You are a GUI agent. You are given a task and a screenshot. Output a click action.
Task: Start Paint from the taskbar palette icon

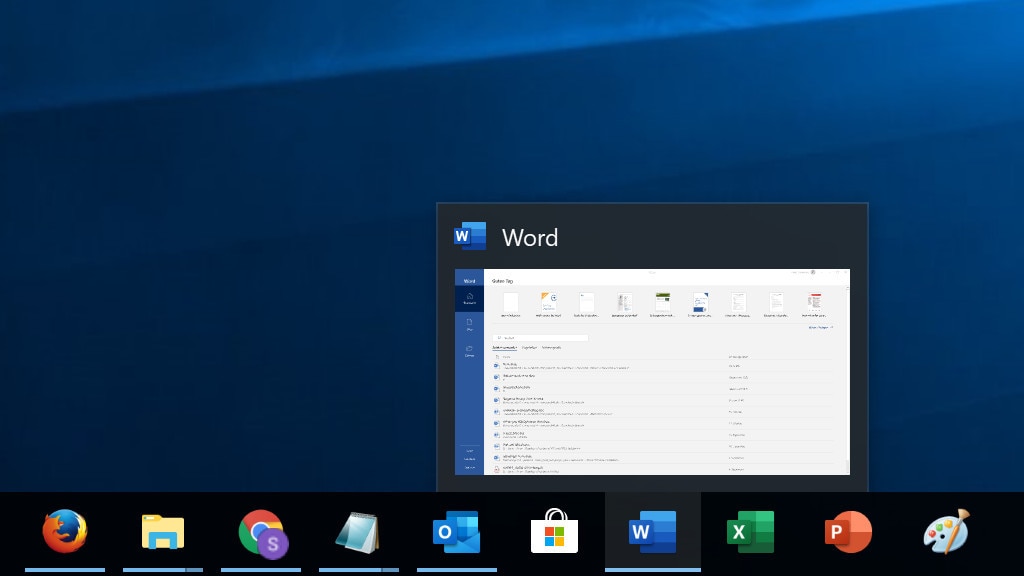click(946, 532)
